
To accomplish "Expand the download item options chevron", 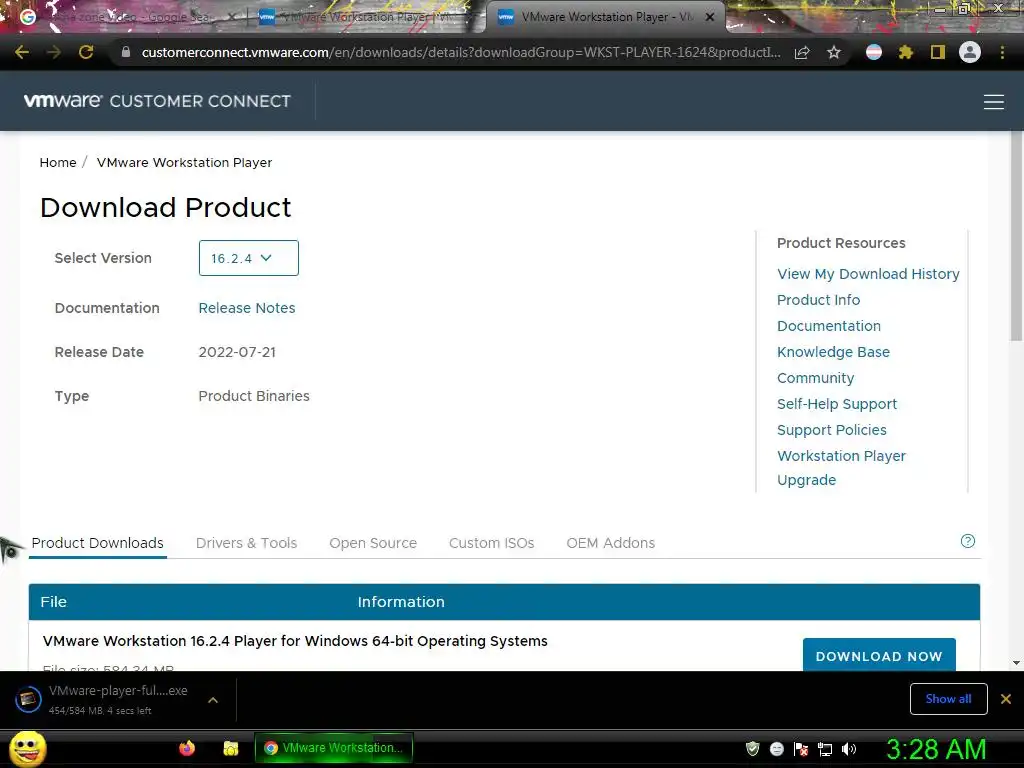I will click(212, 699).
